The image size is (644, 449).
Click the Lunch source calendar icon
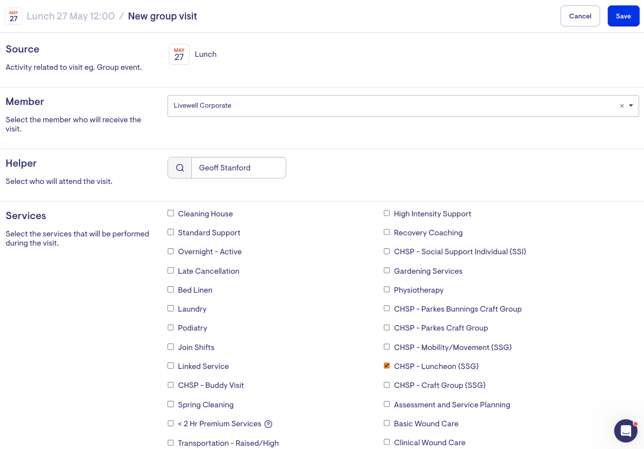pyautogui.click(x=179, y=55)
